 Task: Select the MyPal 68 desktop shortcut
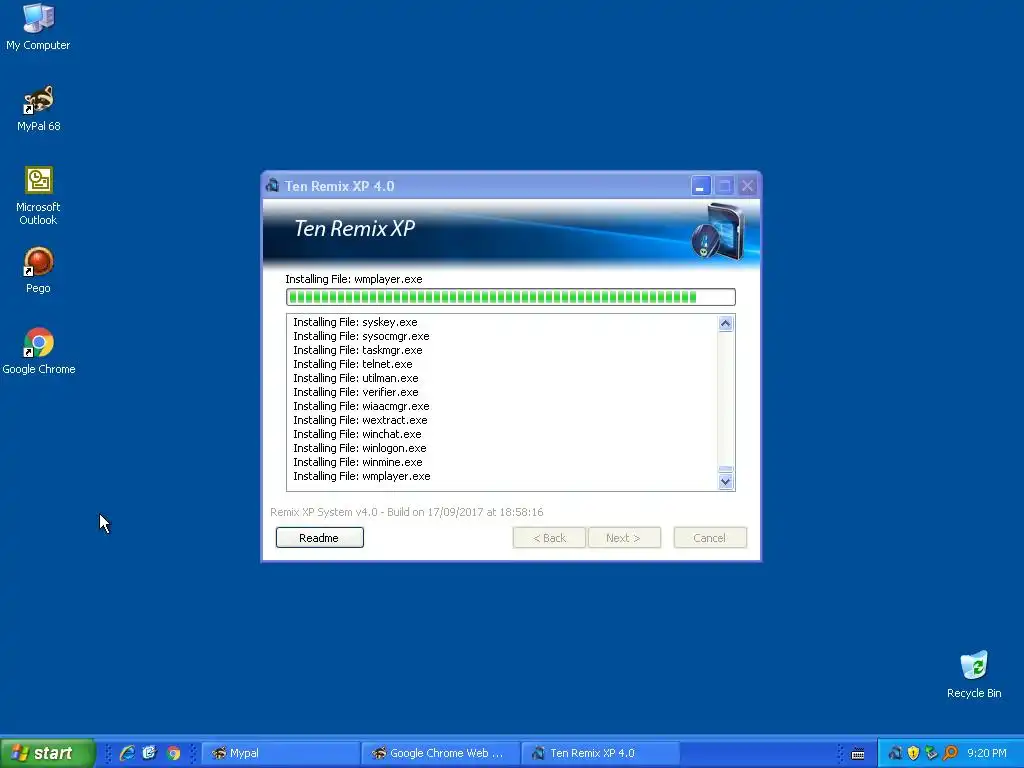[x=39, y=108]
